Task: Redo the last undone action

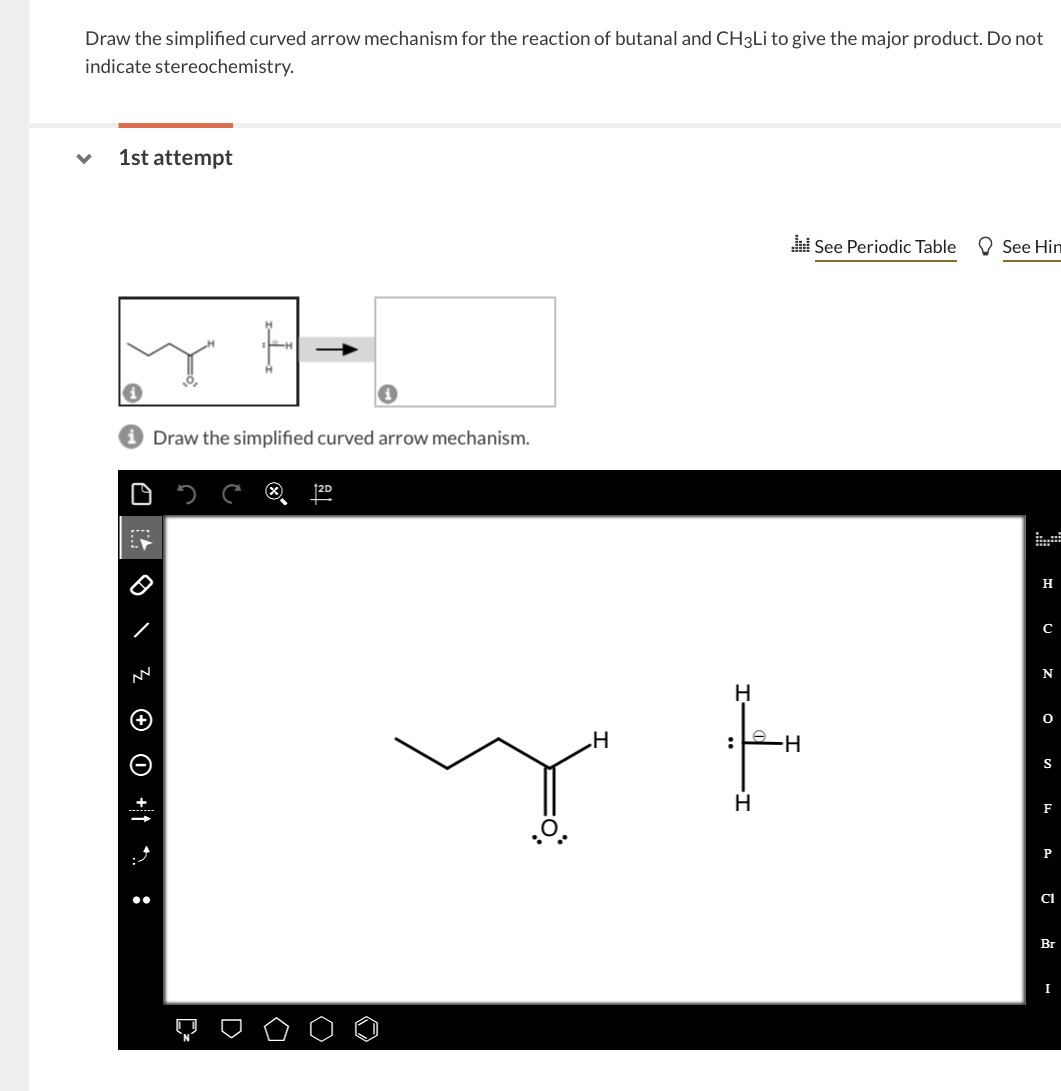Action: tap(231, 494)
